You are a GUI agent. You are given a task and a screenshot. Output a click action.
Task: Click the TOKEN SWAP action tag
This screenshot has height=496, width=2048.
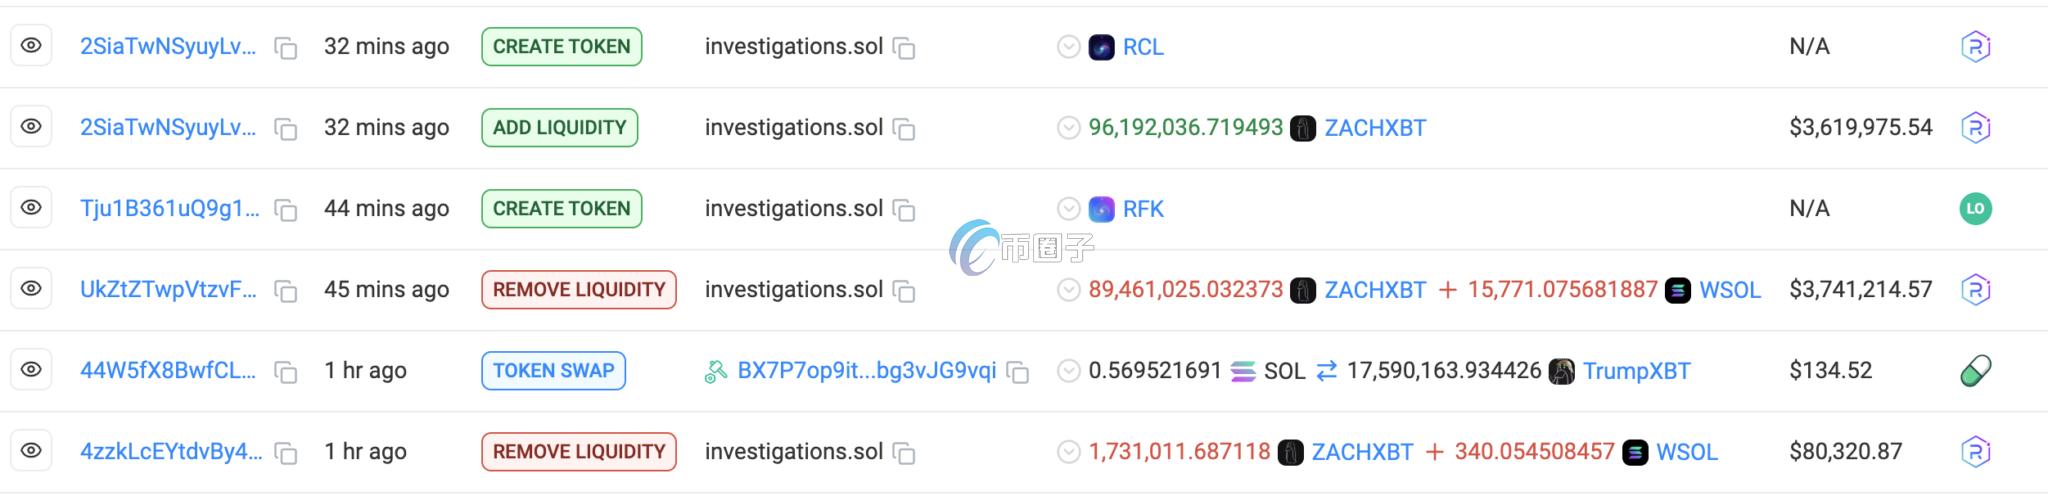tap(553, 370)
